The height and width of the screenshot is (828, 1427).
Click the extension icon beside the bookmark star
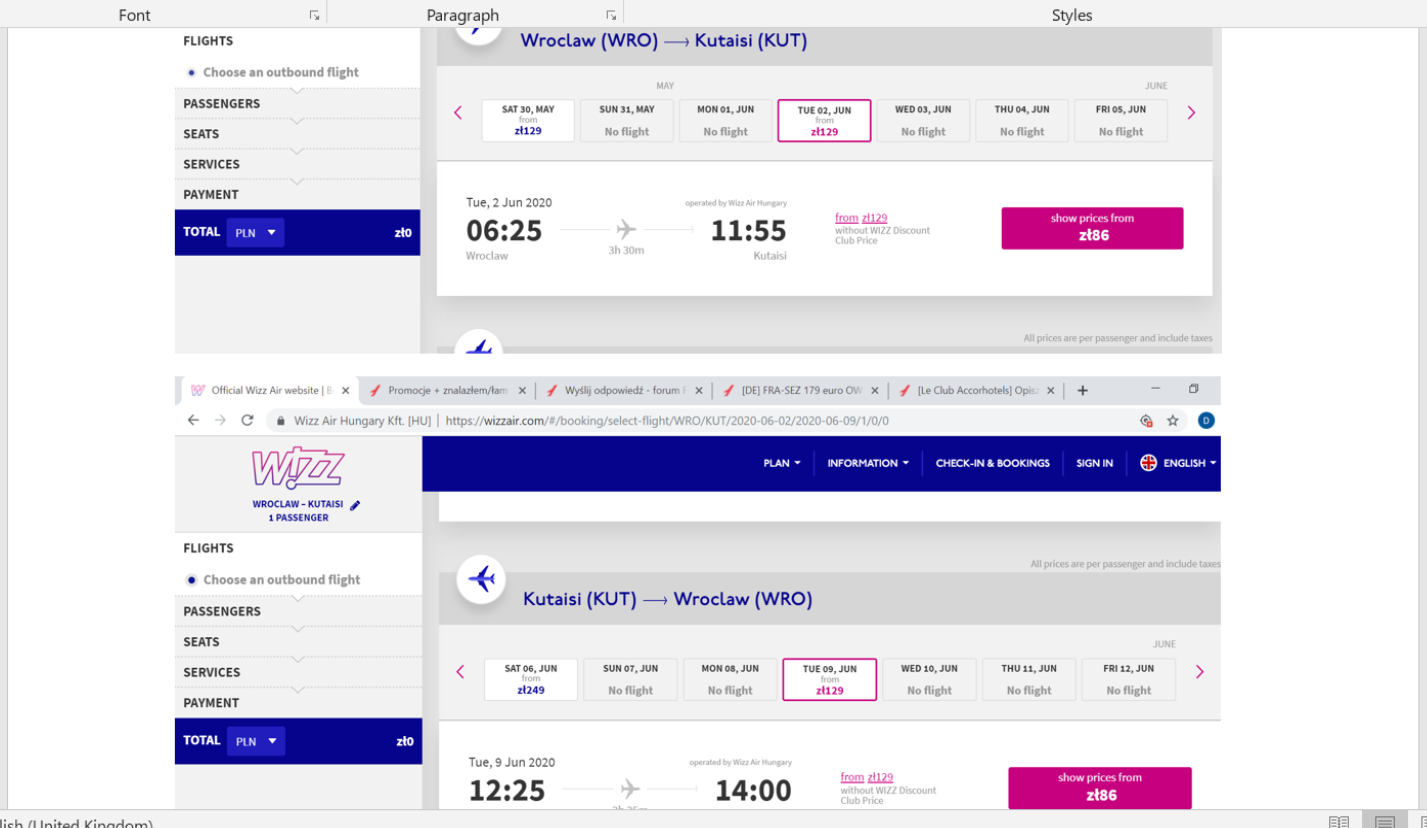1147,421
